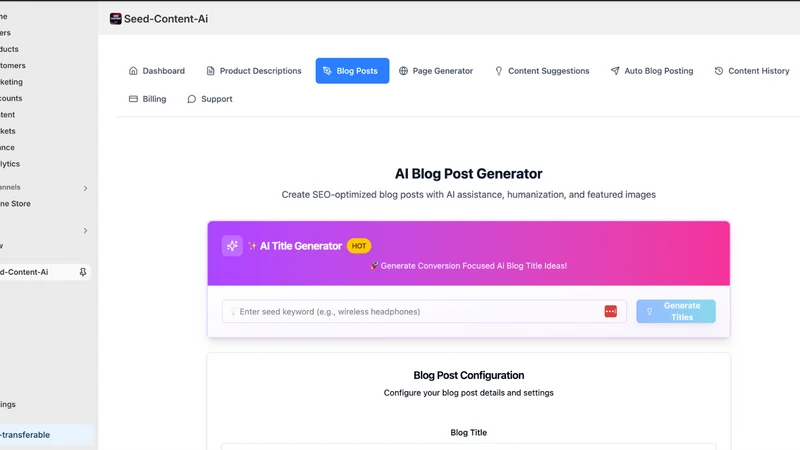
Task: Click the HOT badge
Action: 359,246
